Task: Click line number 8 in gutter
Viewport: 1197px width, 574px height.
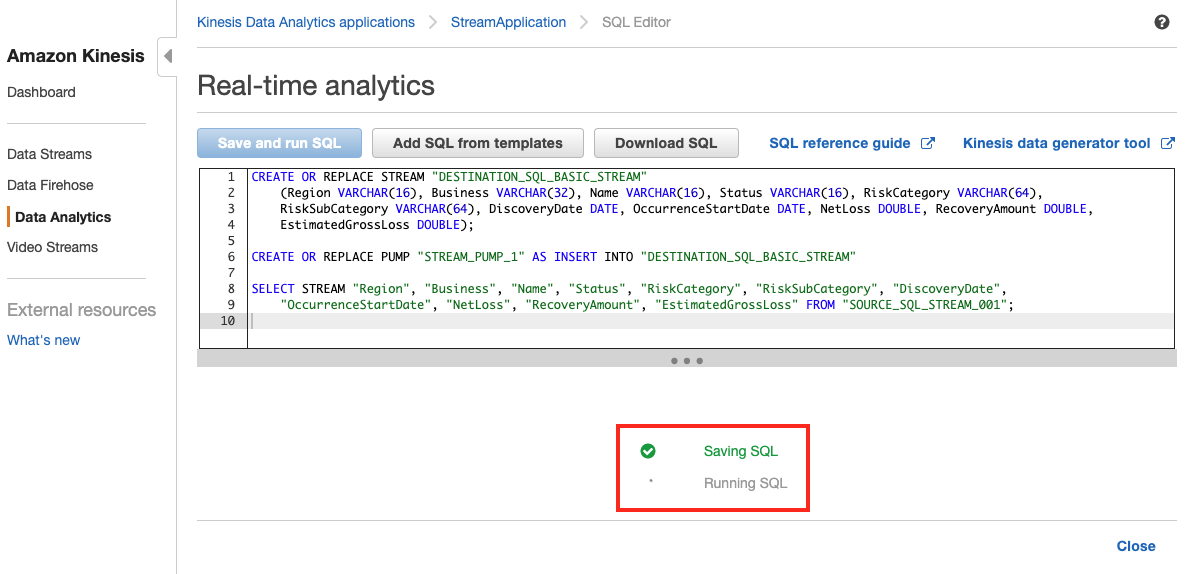Action: [231, 289]
